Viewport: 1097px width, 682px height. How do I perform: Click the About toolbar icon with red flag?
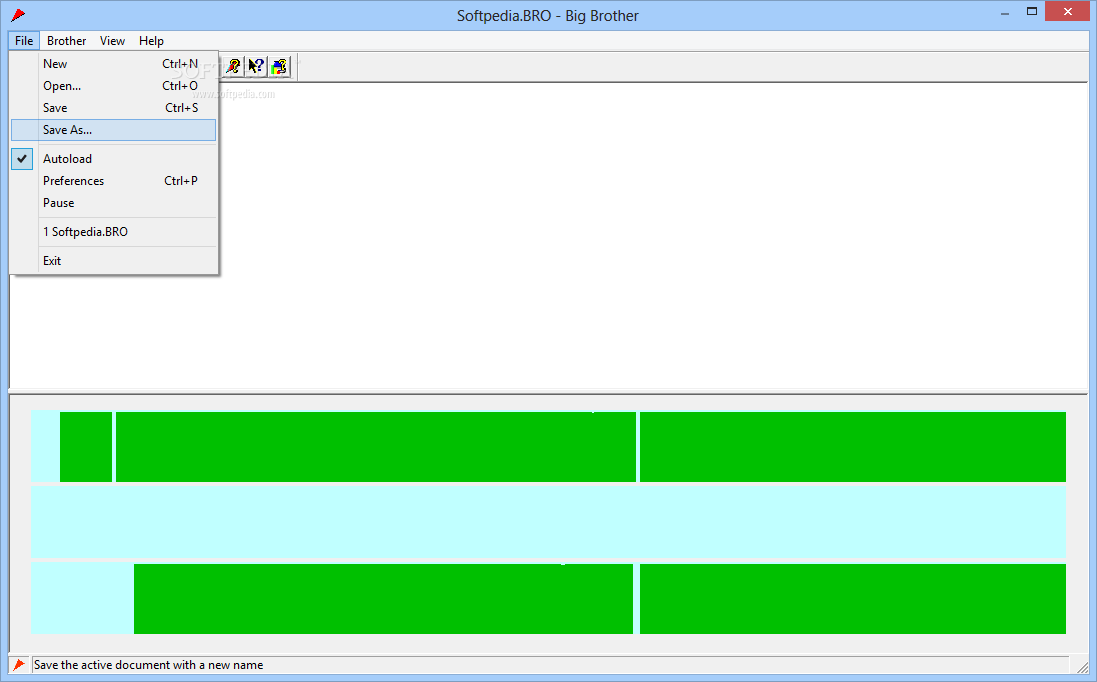[233, 66]
